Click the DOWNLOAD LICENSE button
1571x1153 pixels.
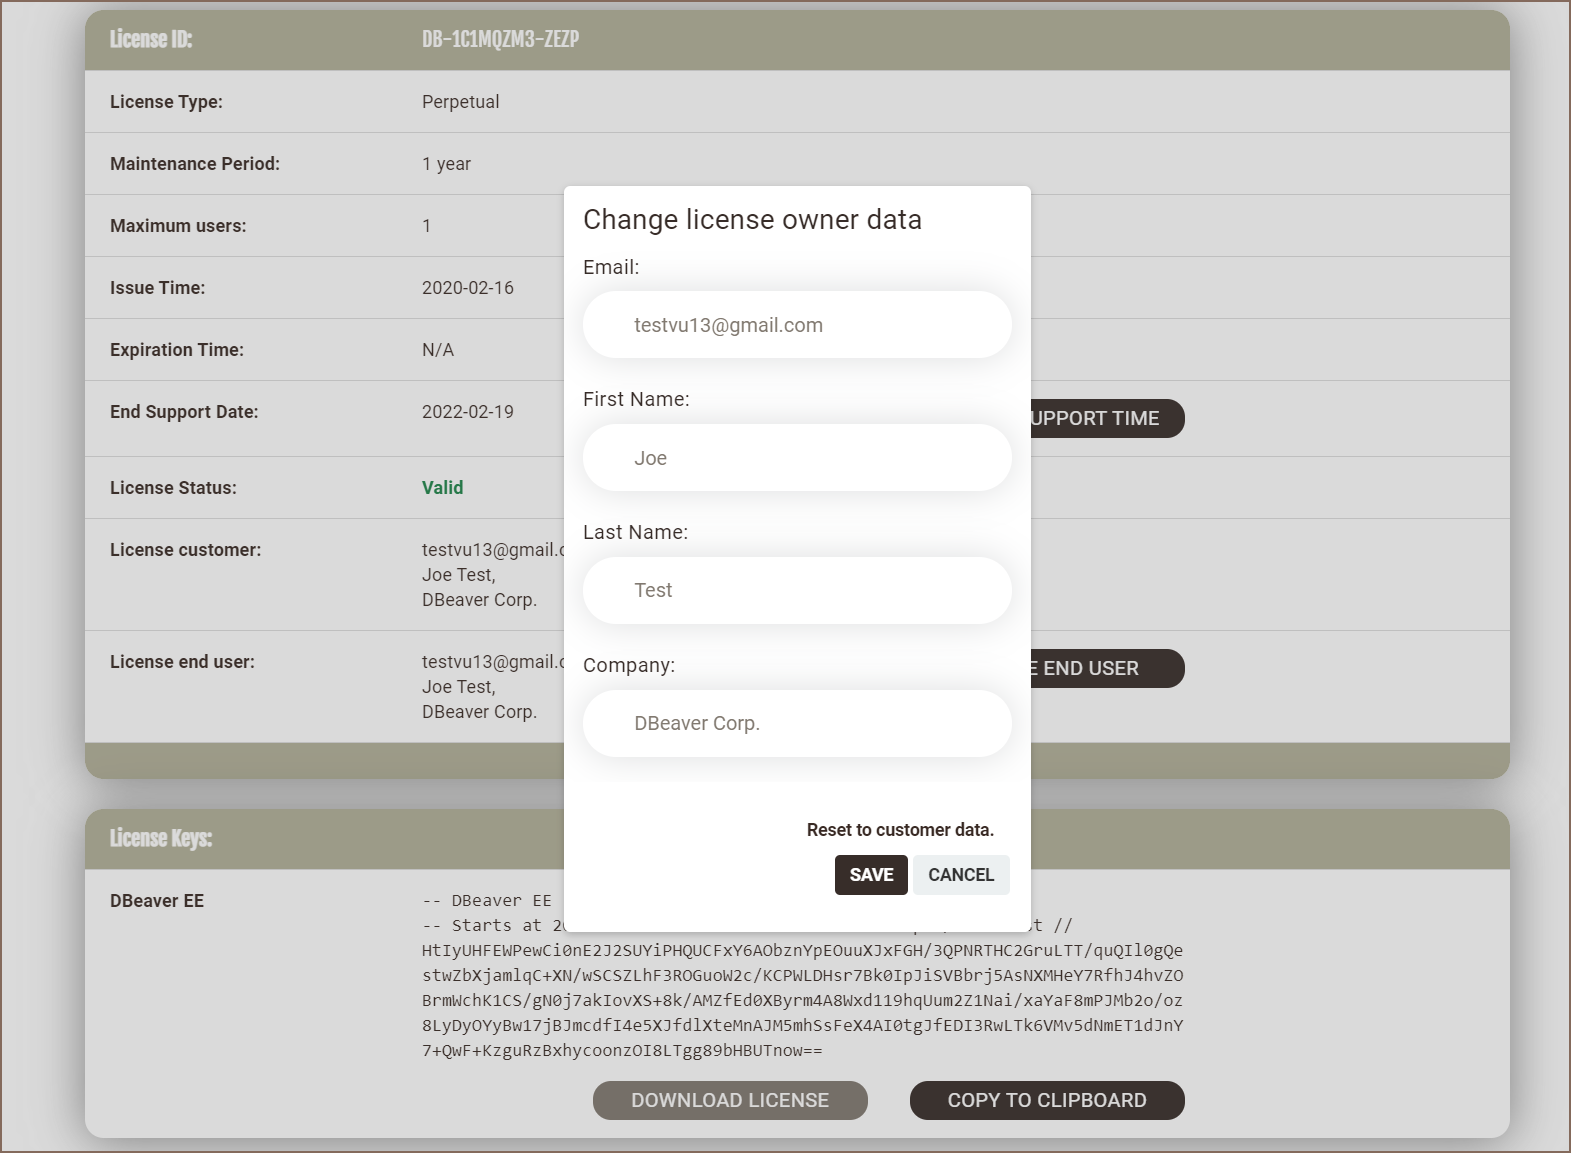(729, 1100)
